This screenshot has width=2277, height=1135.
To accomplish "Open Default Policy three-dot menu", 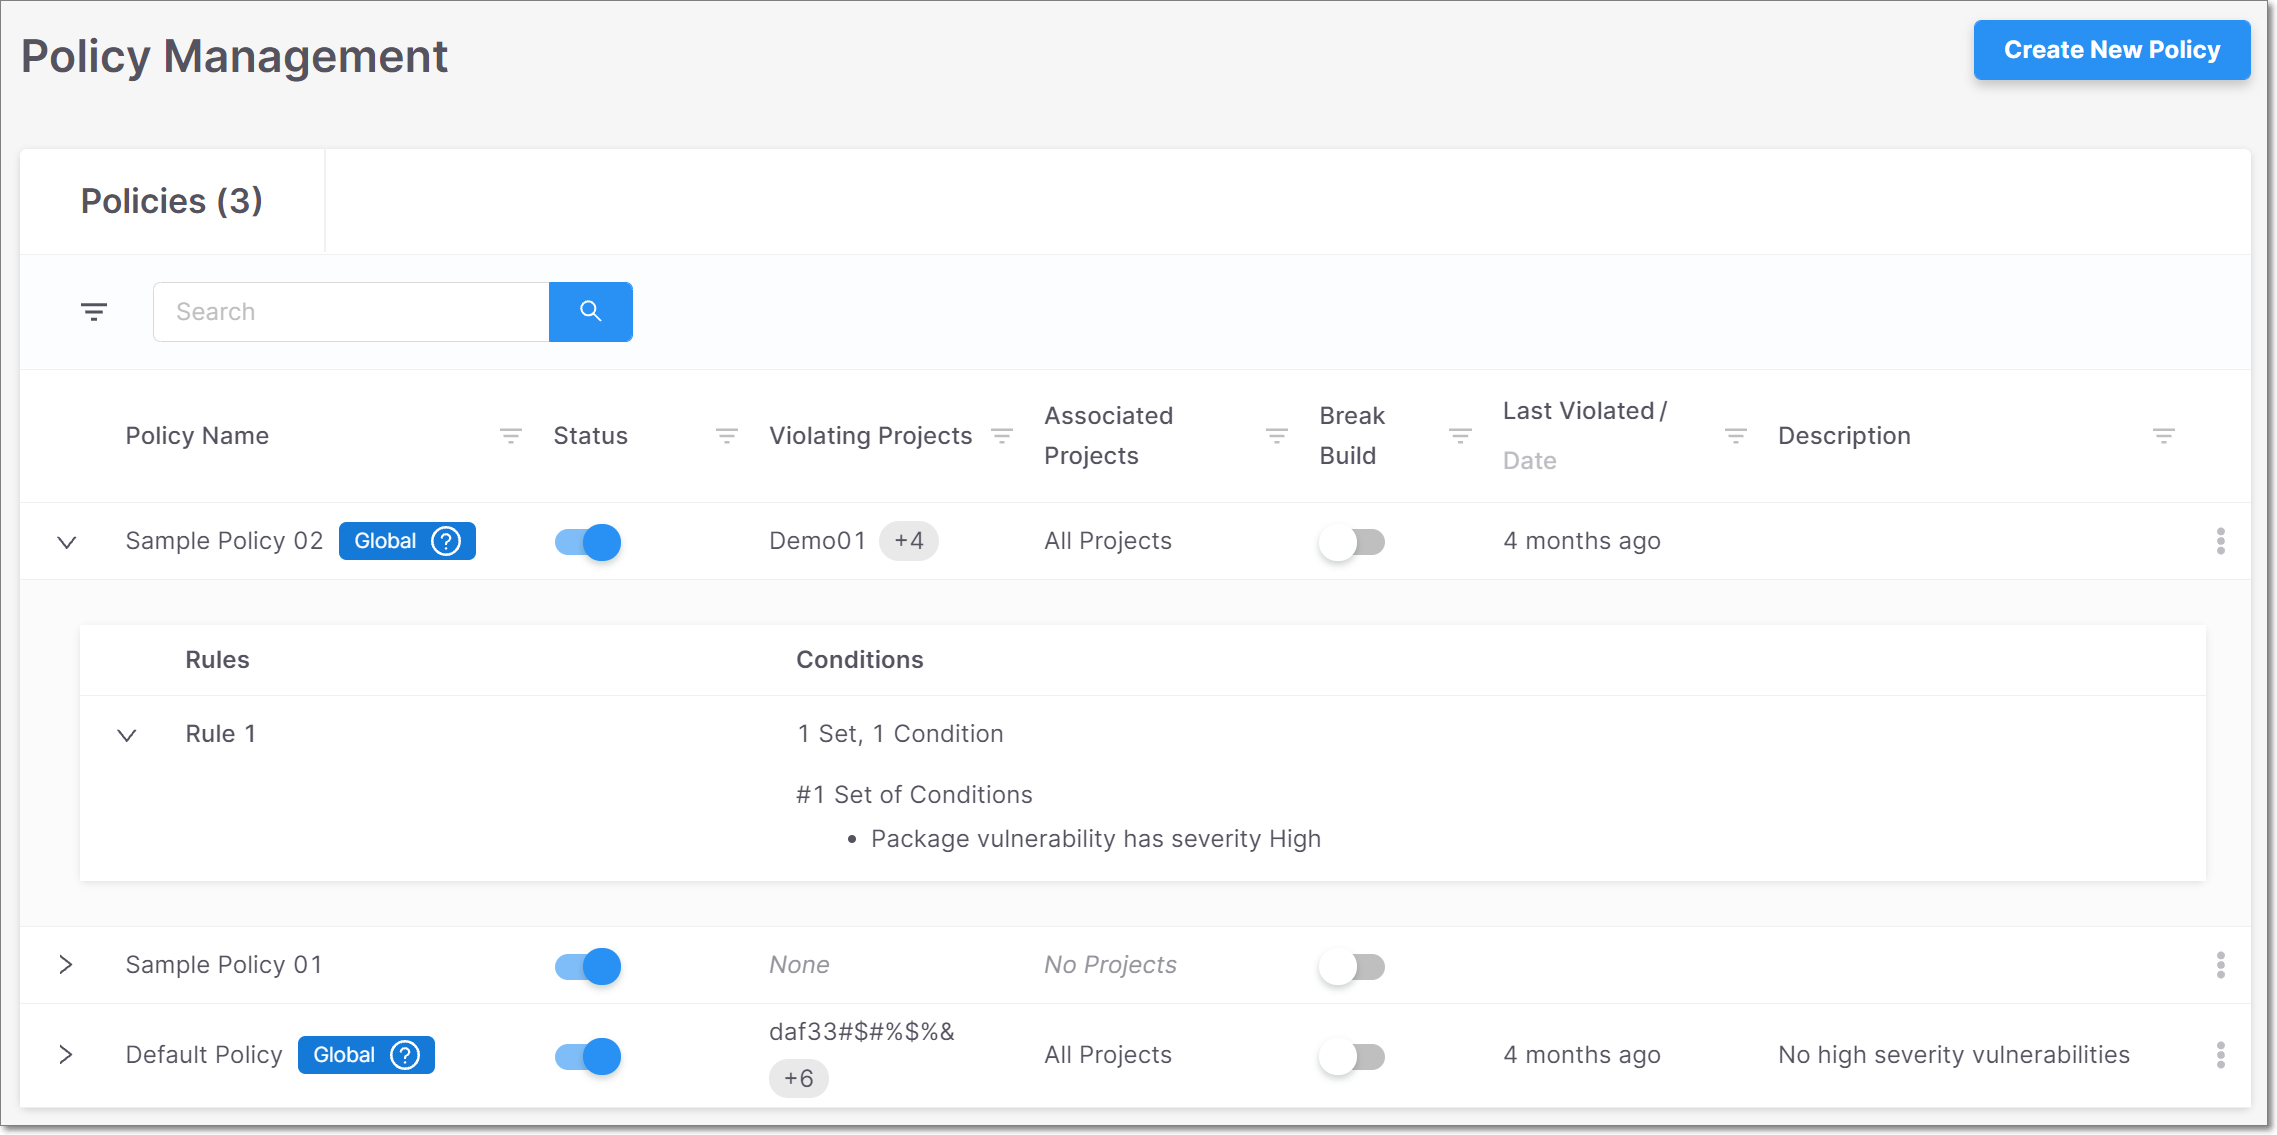I will point(2220,1055).
